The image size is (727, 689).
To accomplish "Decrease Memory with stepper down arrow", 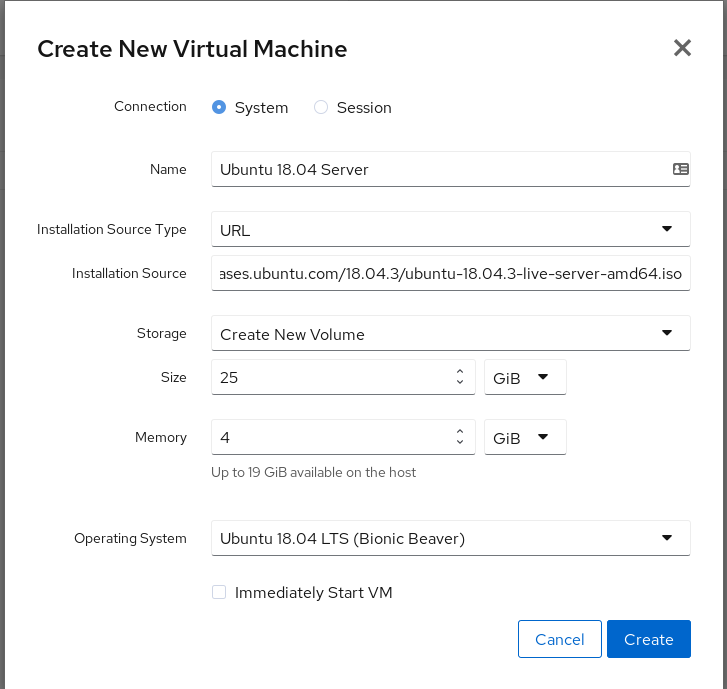I will (460, 441).
